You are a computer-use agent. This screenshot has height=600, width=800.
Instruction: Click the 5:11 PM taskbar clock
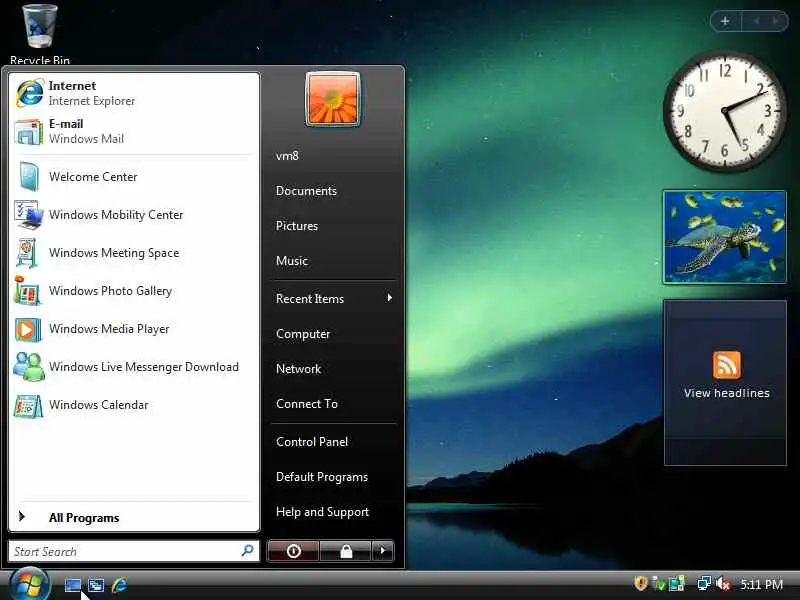(761, 584)
